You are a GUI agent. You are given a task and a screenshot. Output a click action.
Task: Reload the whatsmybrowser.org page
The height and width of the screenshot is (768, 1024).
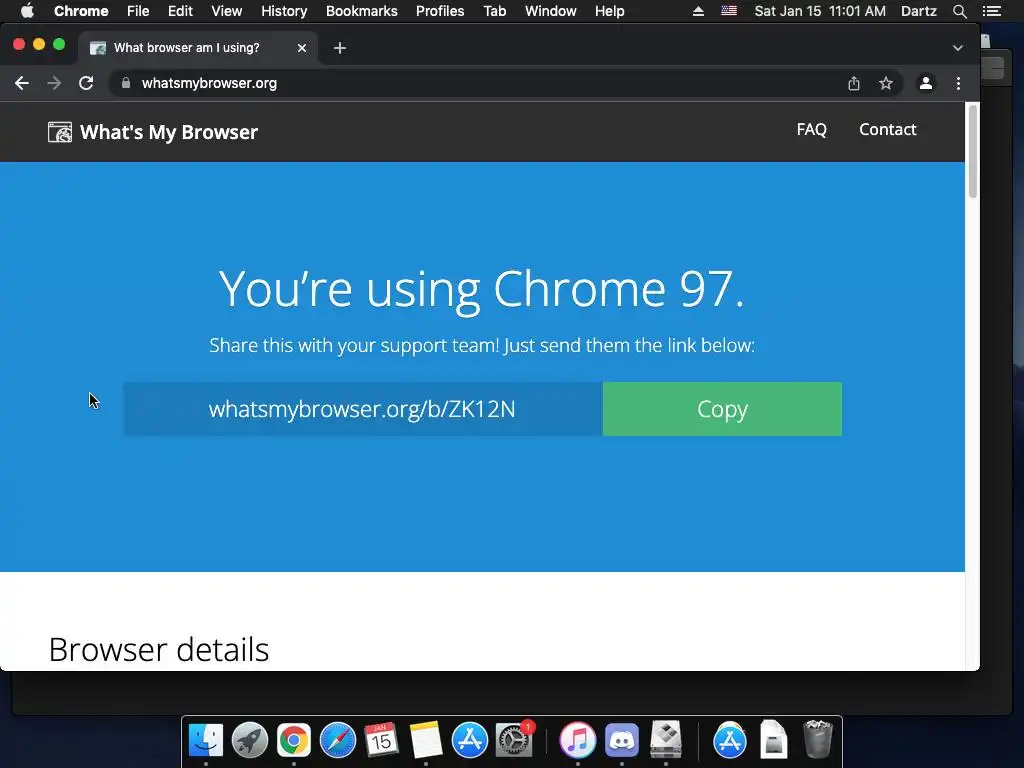[86, 84]
